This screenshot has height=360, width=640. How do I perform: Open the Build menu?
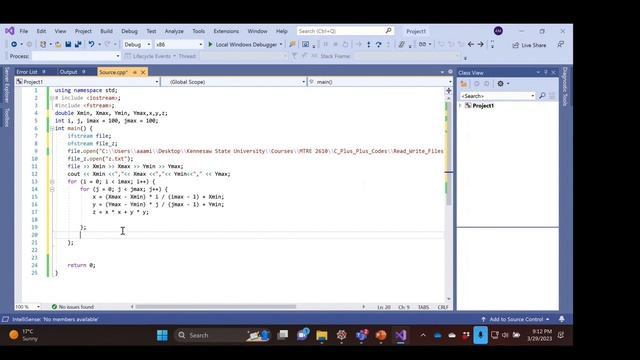point(107,31)
